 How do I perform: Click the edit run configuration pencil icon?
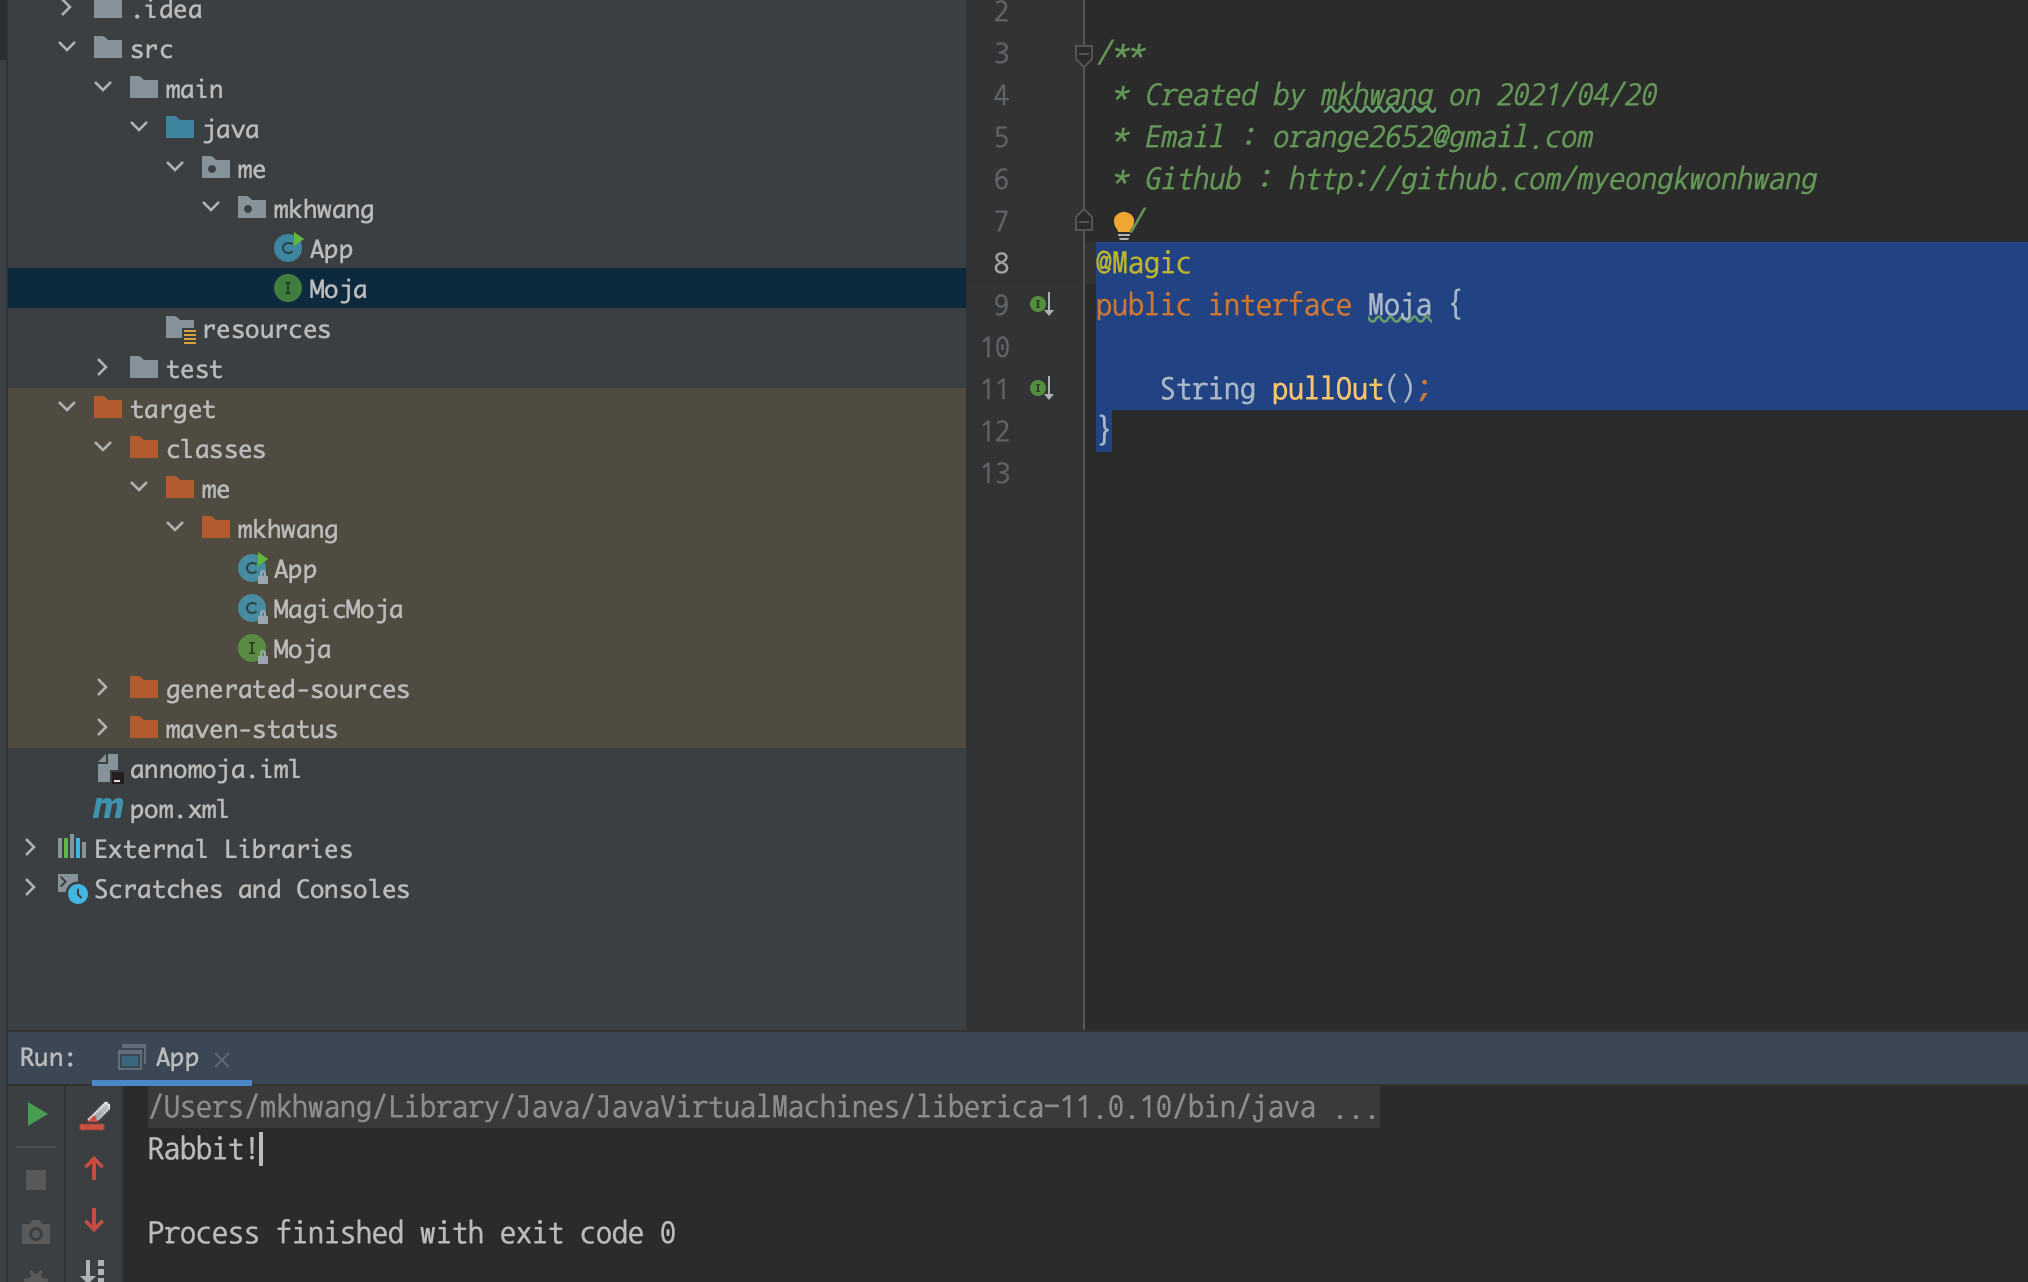94,1114
